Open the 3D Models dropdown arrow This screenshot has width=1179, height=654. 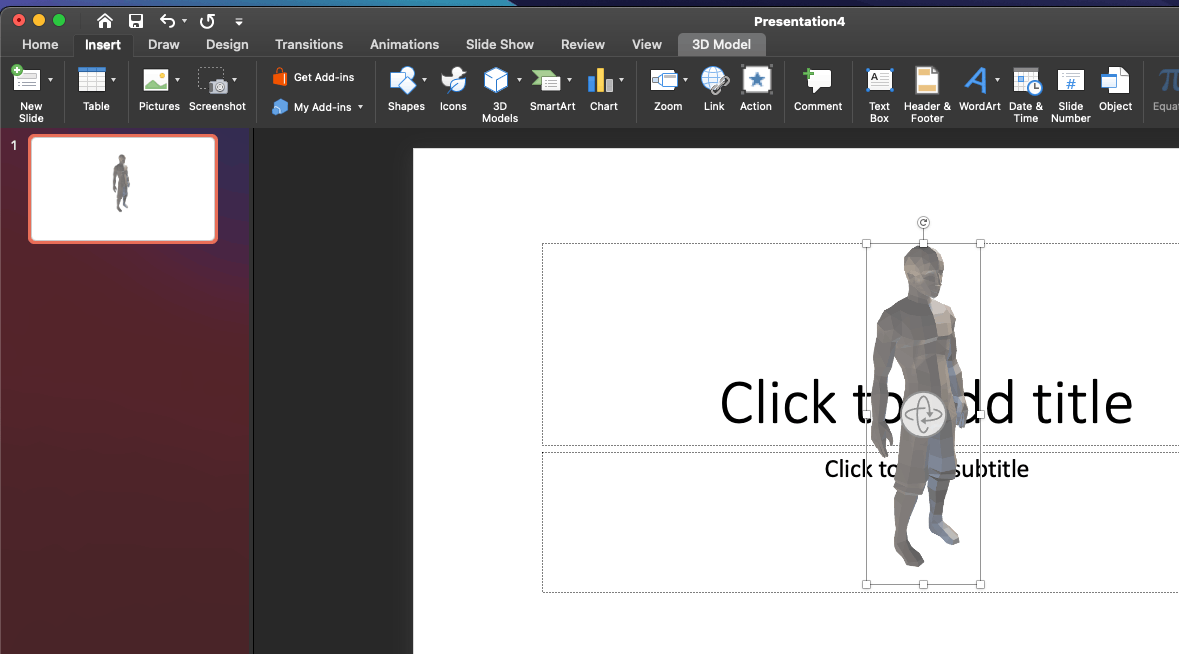tap(519, 80)
